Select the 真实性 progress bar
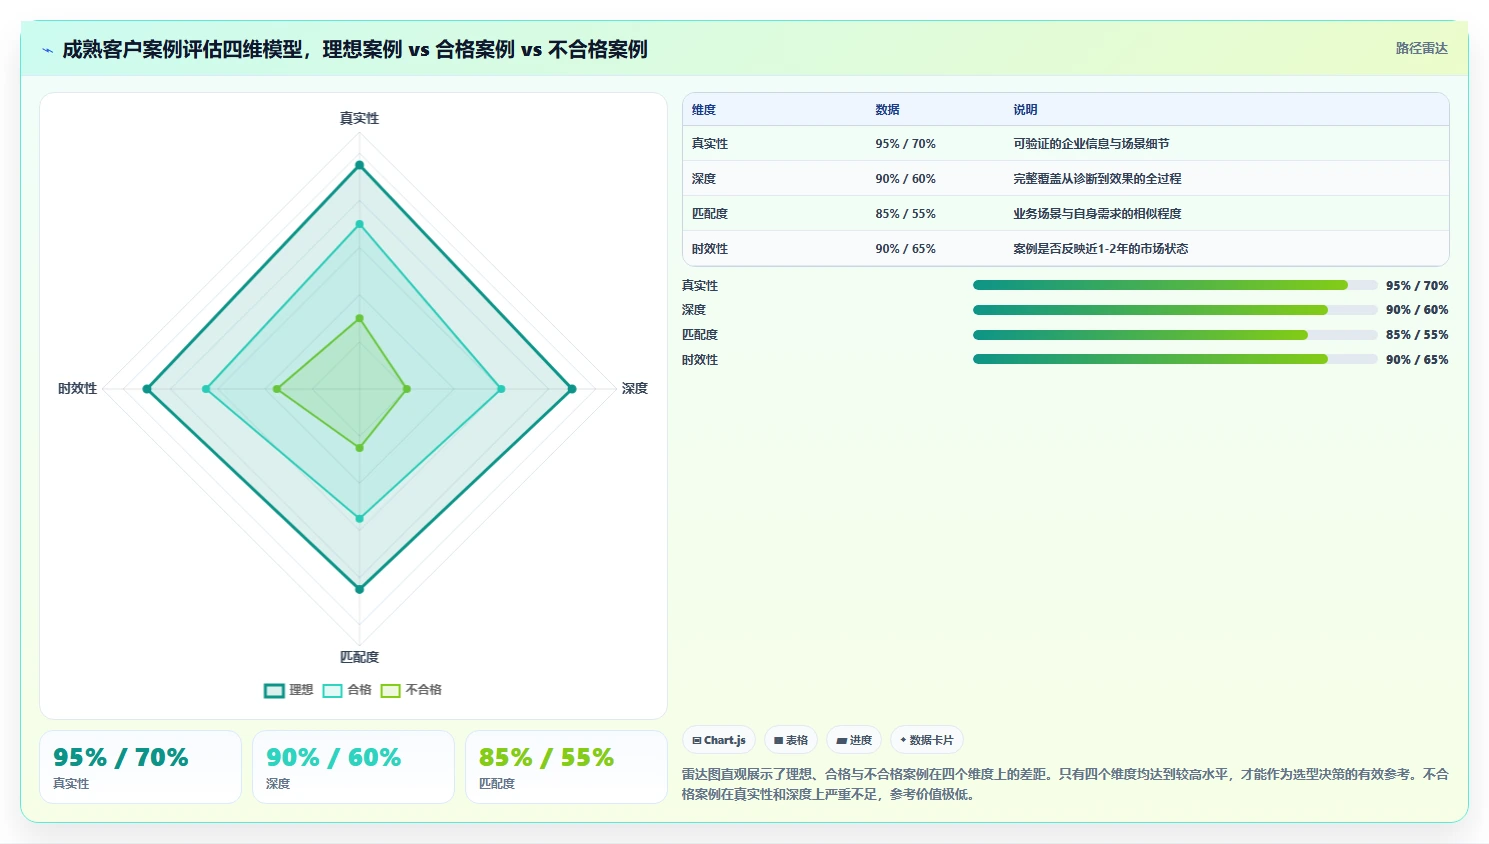1489x844 pixels. 1175,285
